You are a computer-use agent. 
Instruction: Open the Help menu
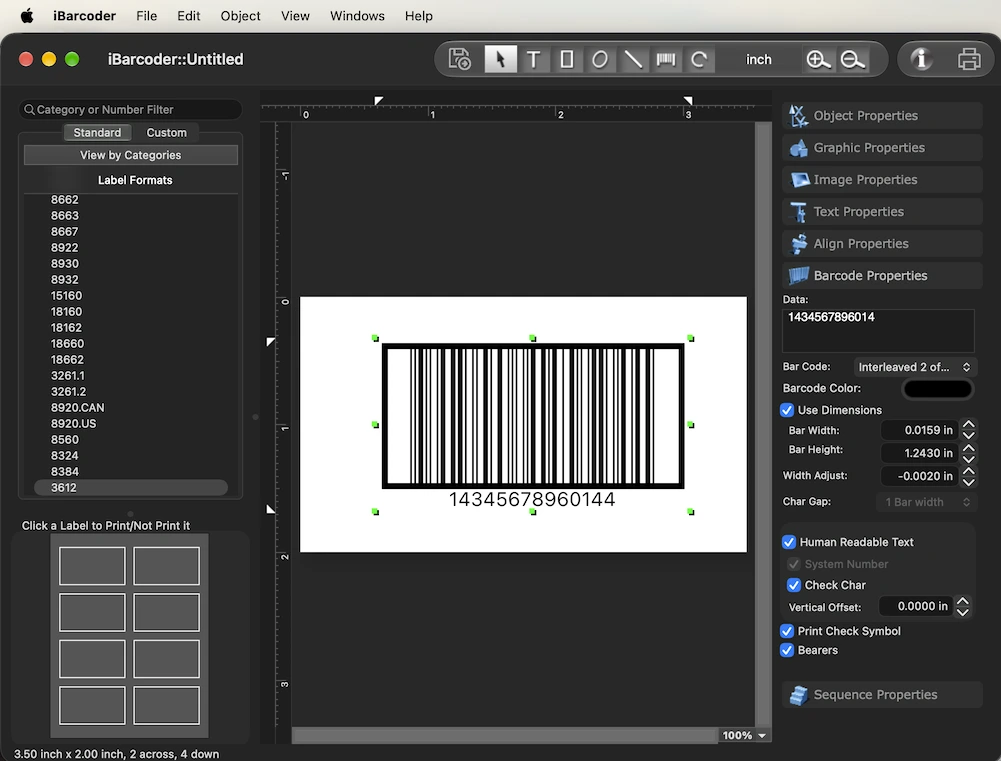point(418,16)
